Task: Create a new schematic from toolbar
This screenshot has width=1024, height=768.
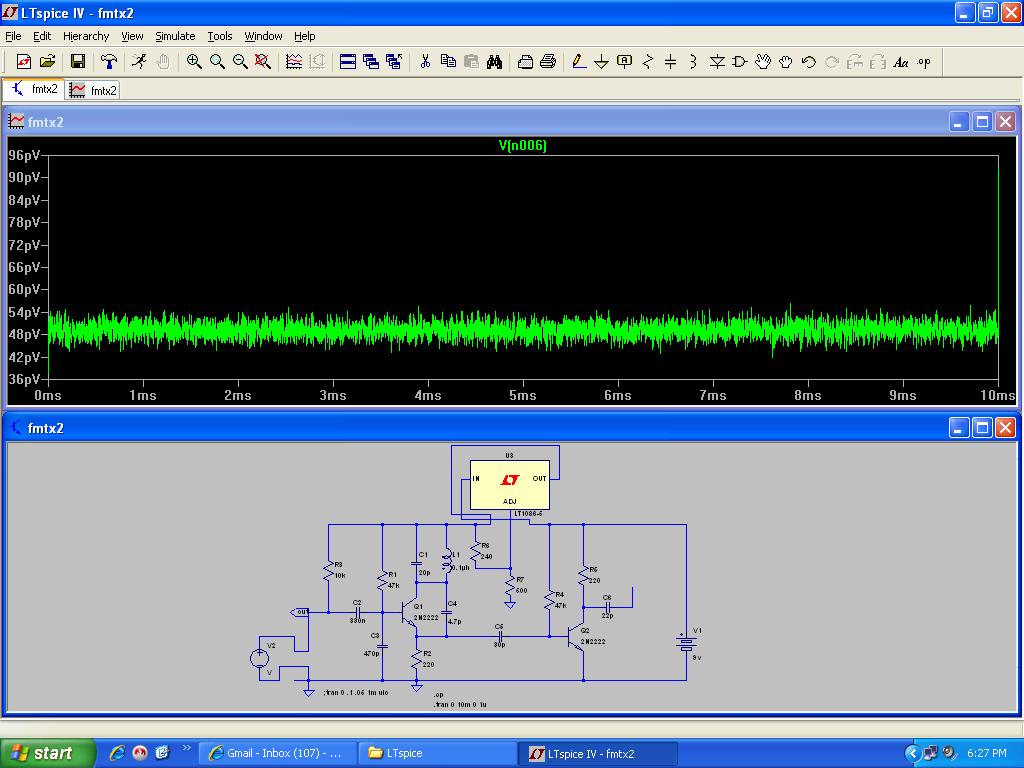Action: (x=24, y=61)
